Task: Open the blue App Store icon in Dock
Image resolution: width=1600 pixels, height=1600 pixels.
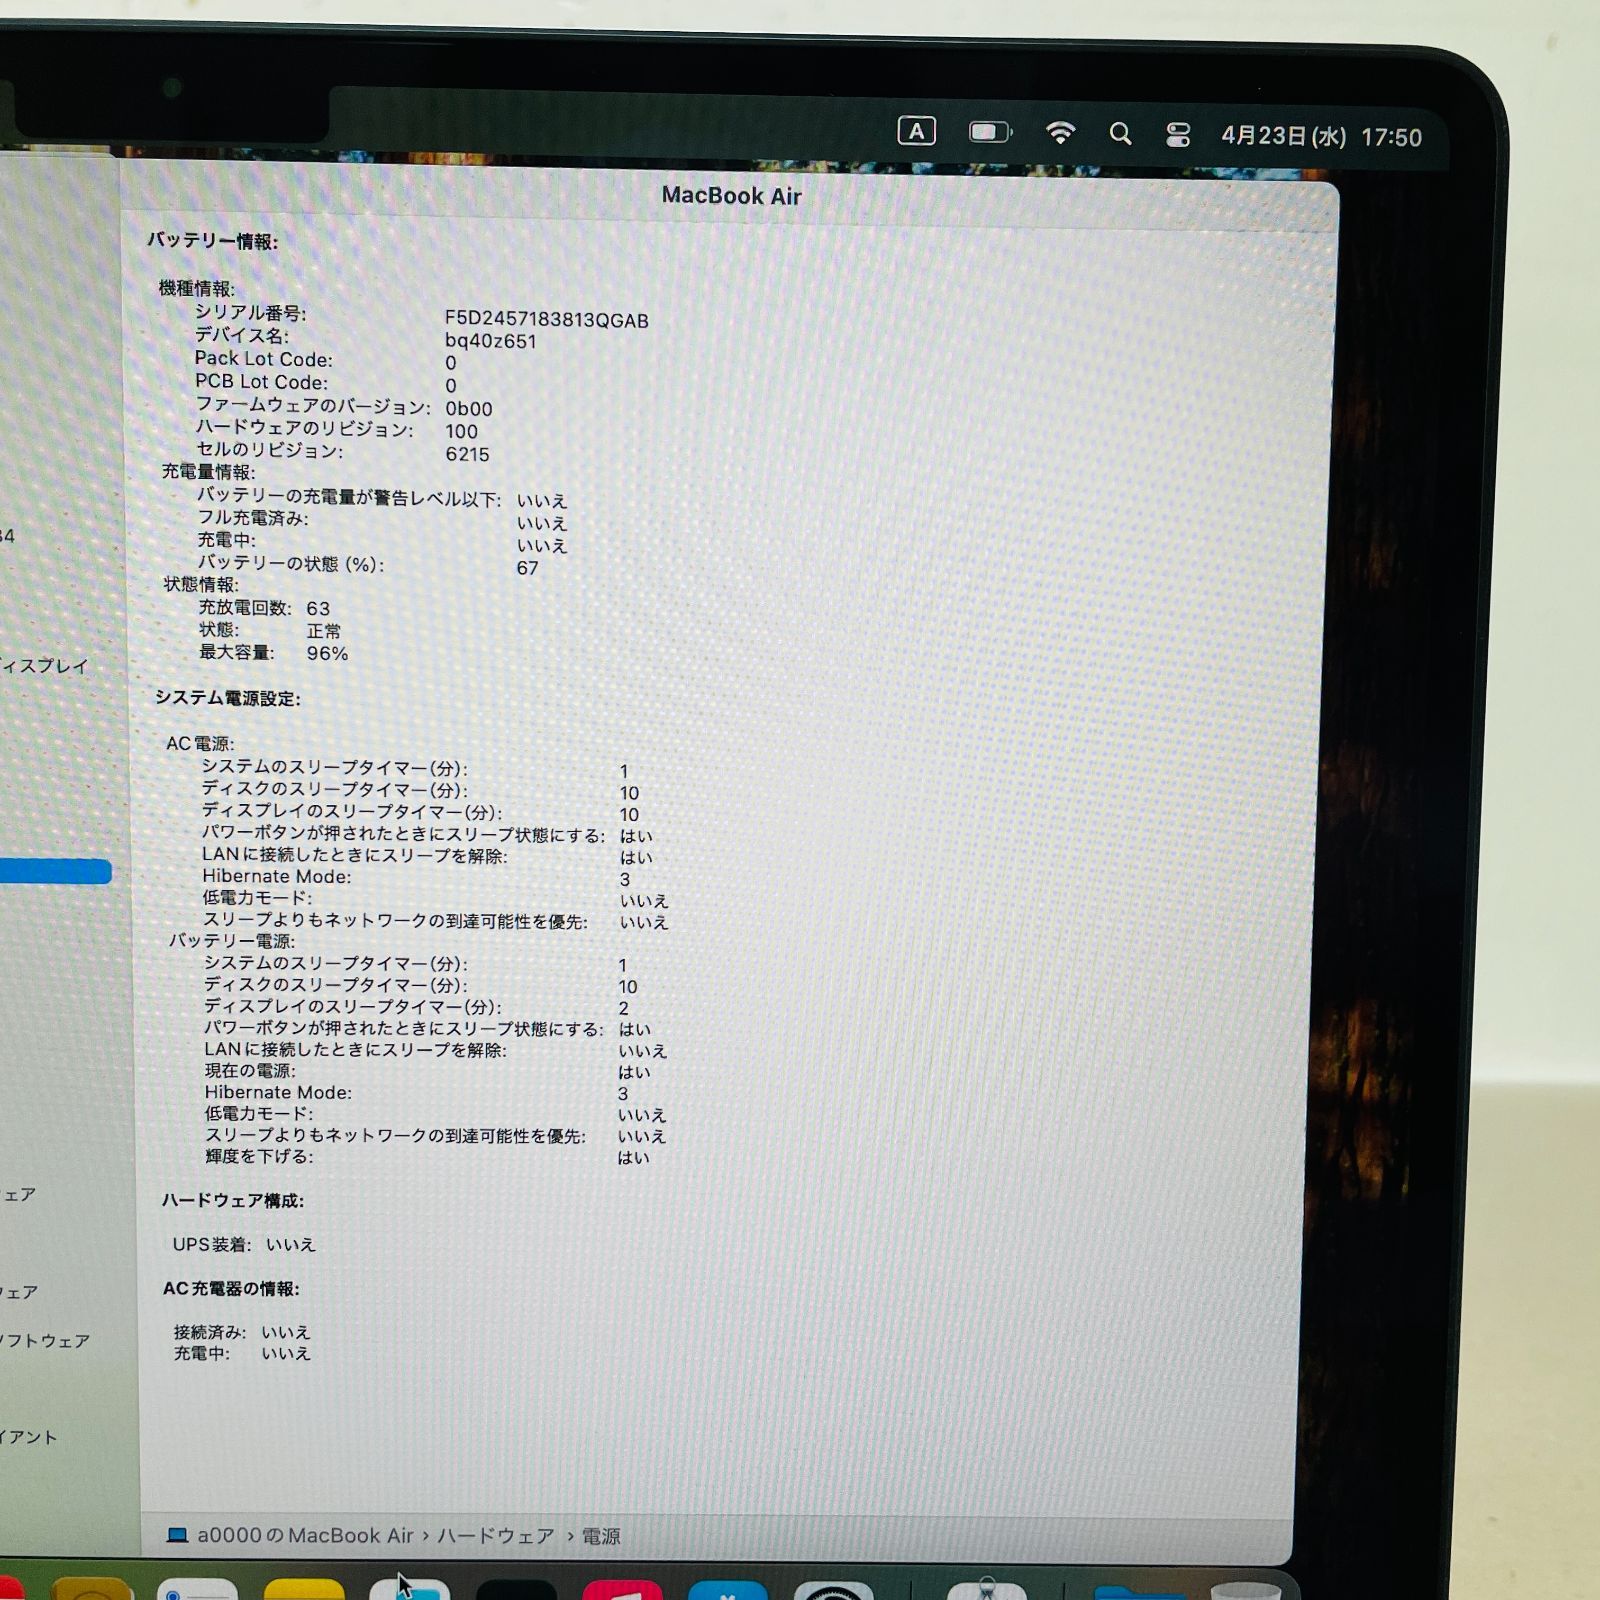Action: point(728,1590)
